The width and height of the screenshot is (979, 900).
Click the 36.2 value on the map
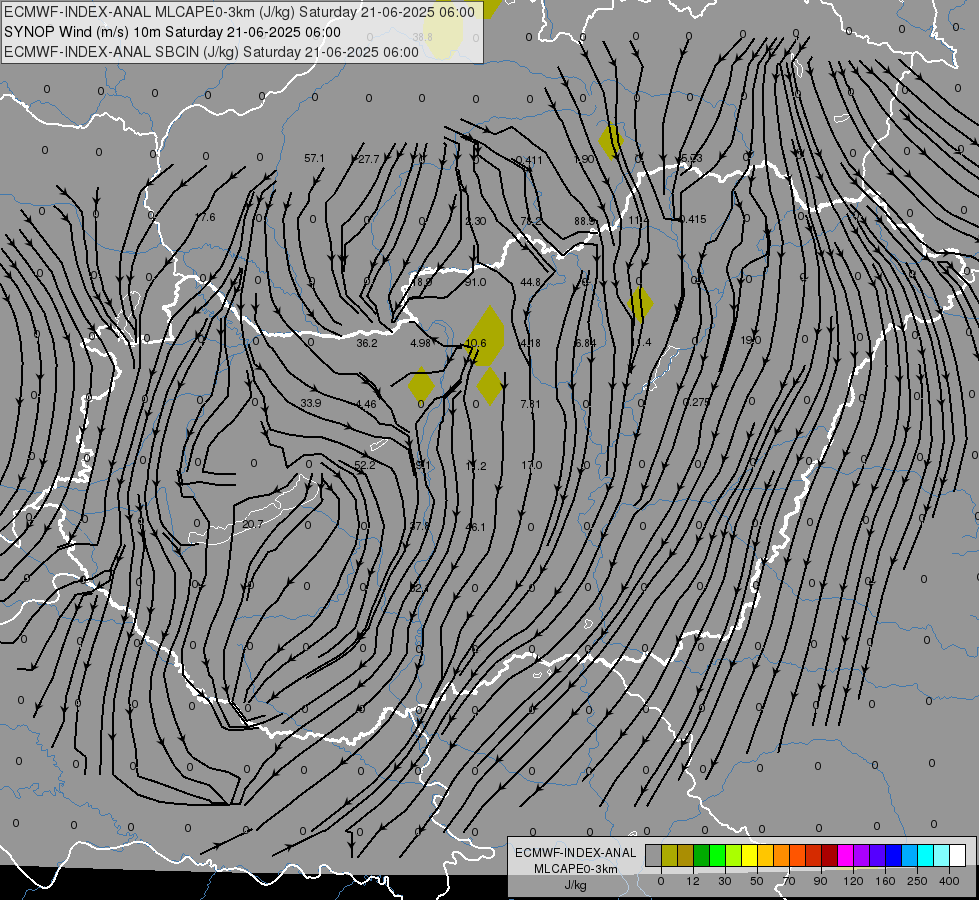[367, 343]
